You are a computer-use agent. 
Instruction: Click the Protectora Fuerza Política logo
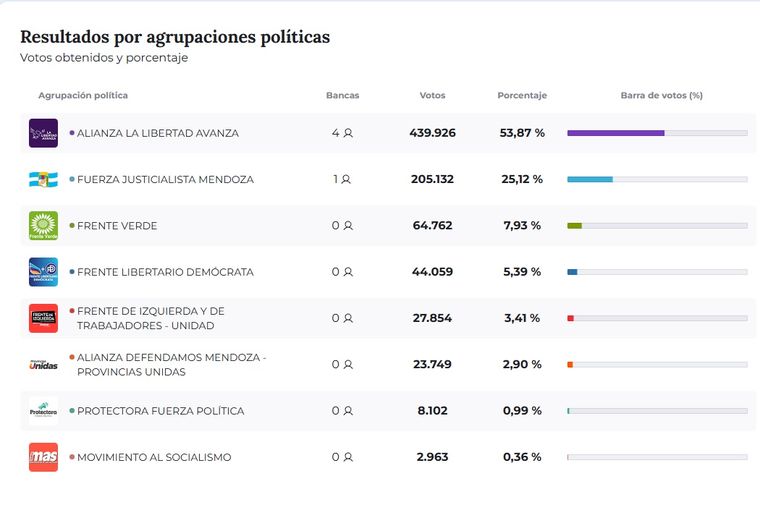tap(43, 411)
